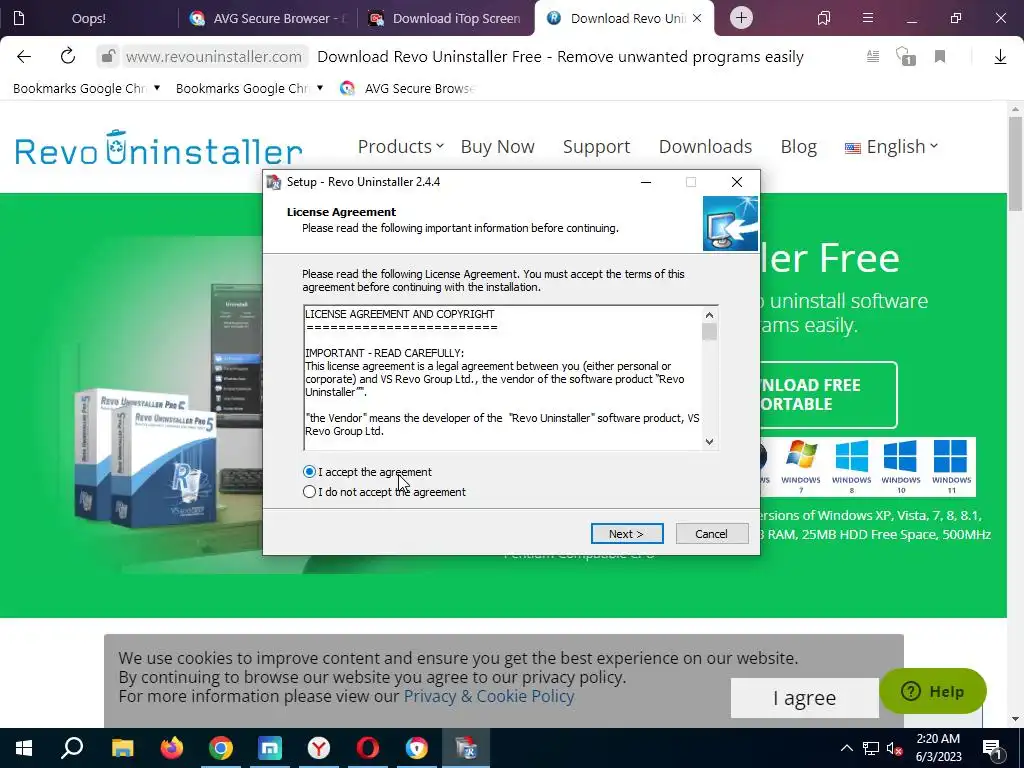Click the browser page vertical scrollbar thumb
This screenshot has height=768, width=1024.
[1015, 163]
